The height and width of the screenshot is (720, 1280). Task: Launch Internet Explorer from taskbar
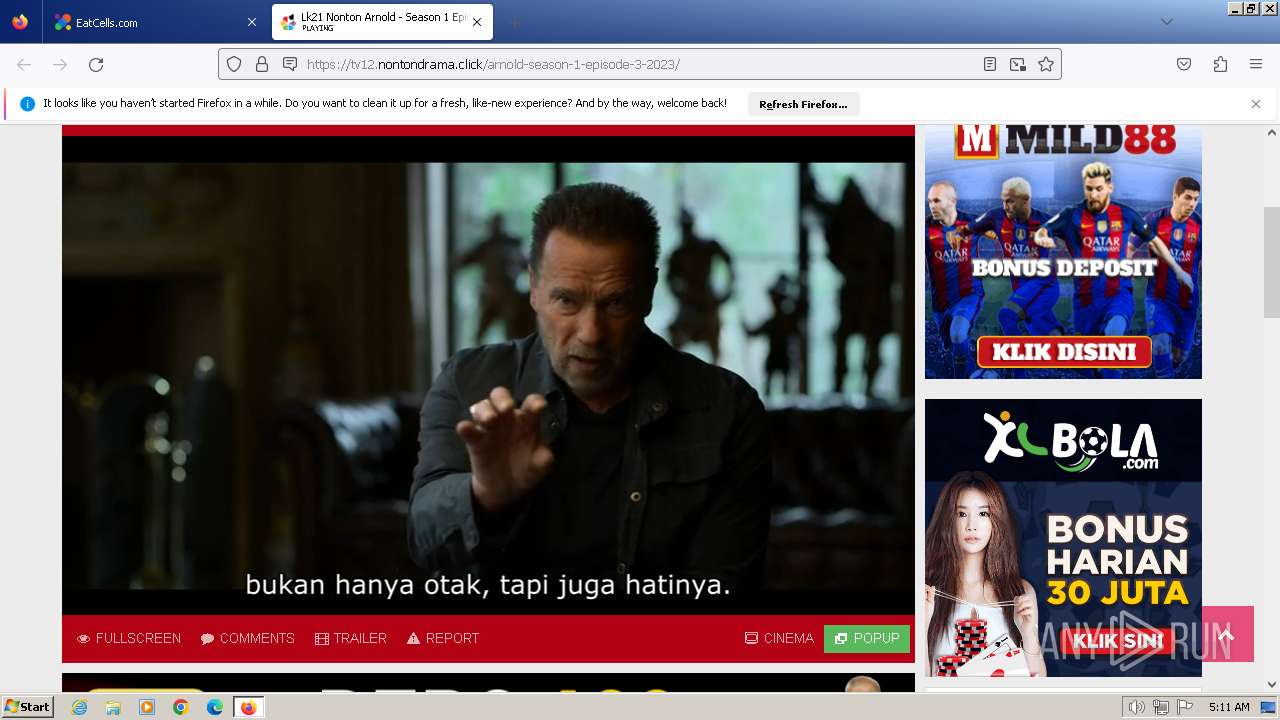point(79,707)
